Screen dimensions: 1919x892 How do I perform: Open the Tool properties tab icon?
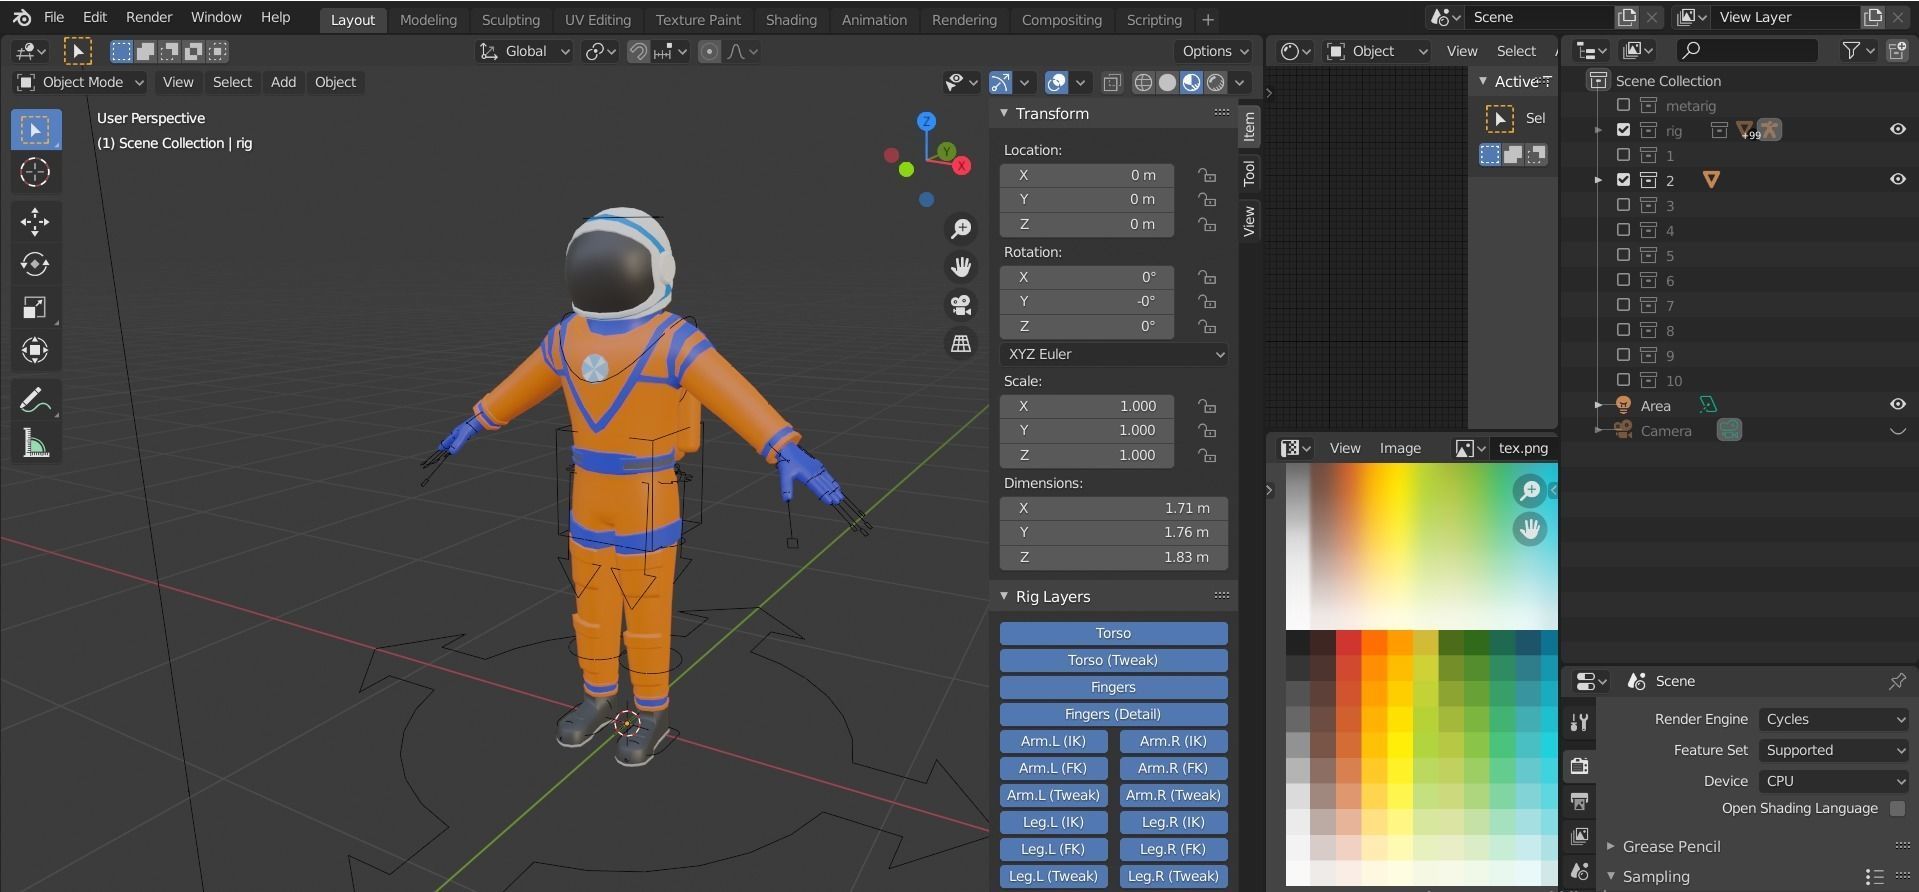(1579, 723)
